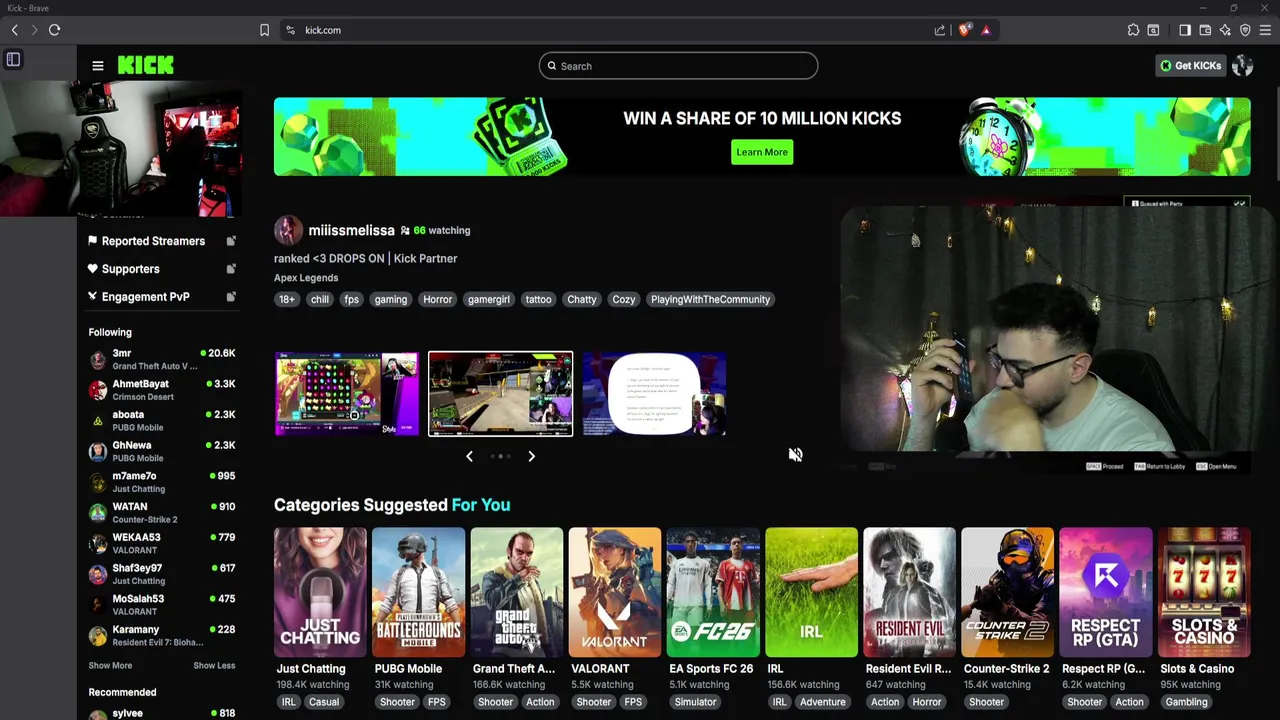1280x720 pixels.
Task: Share this page via address bar icon
Action: point(940,30)
